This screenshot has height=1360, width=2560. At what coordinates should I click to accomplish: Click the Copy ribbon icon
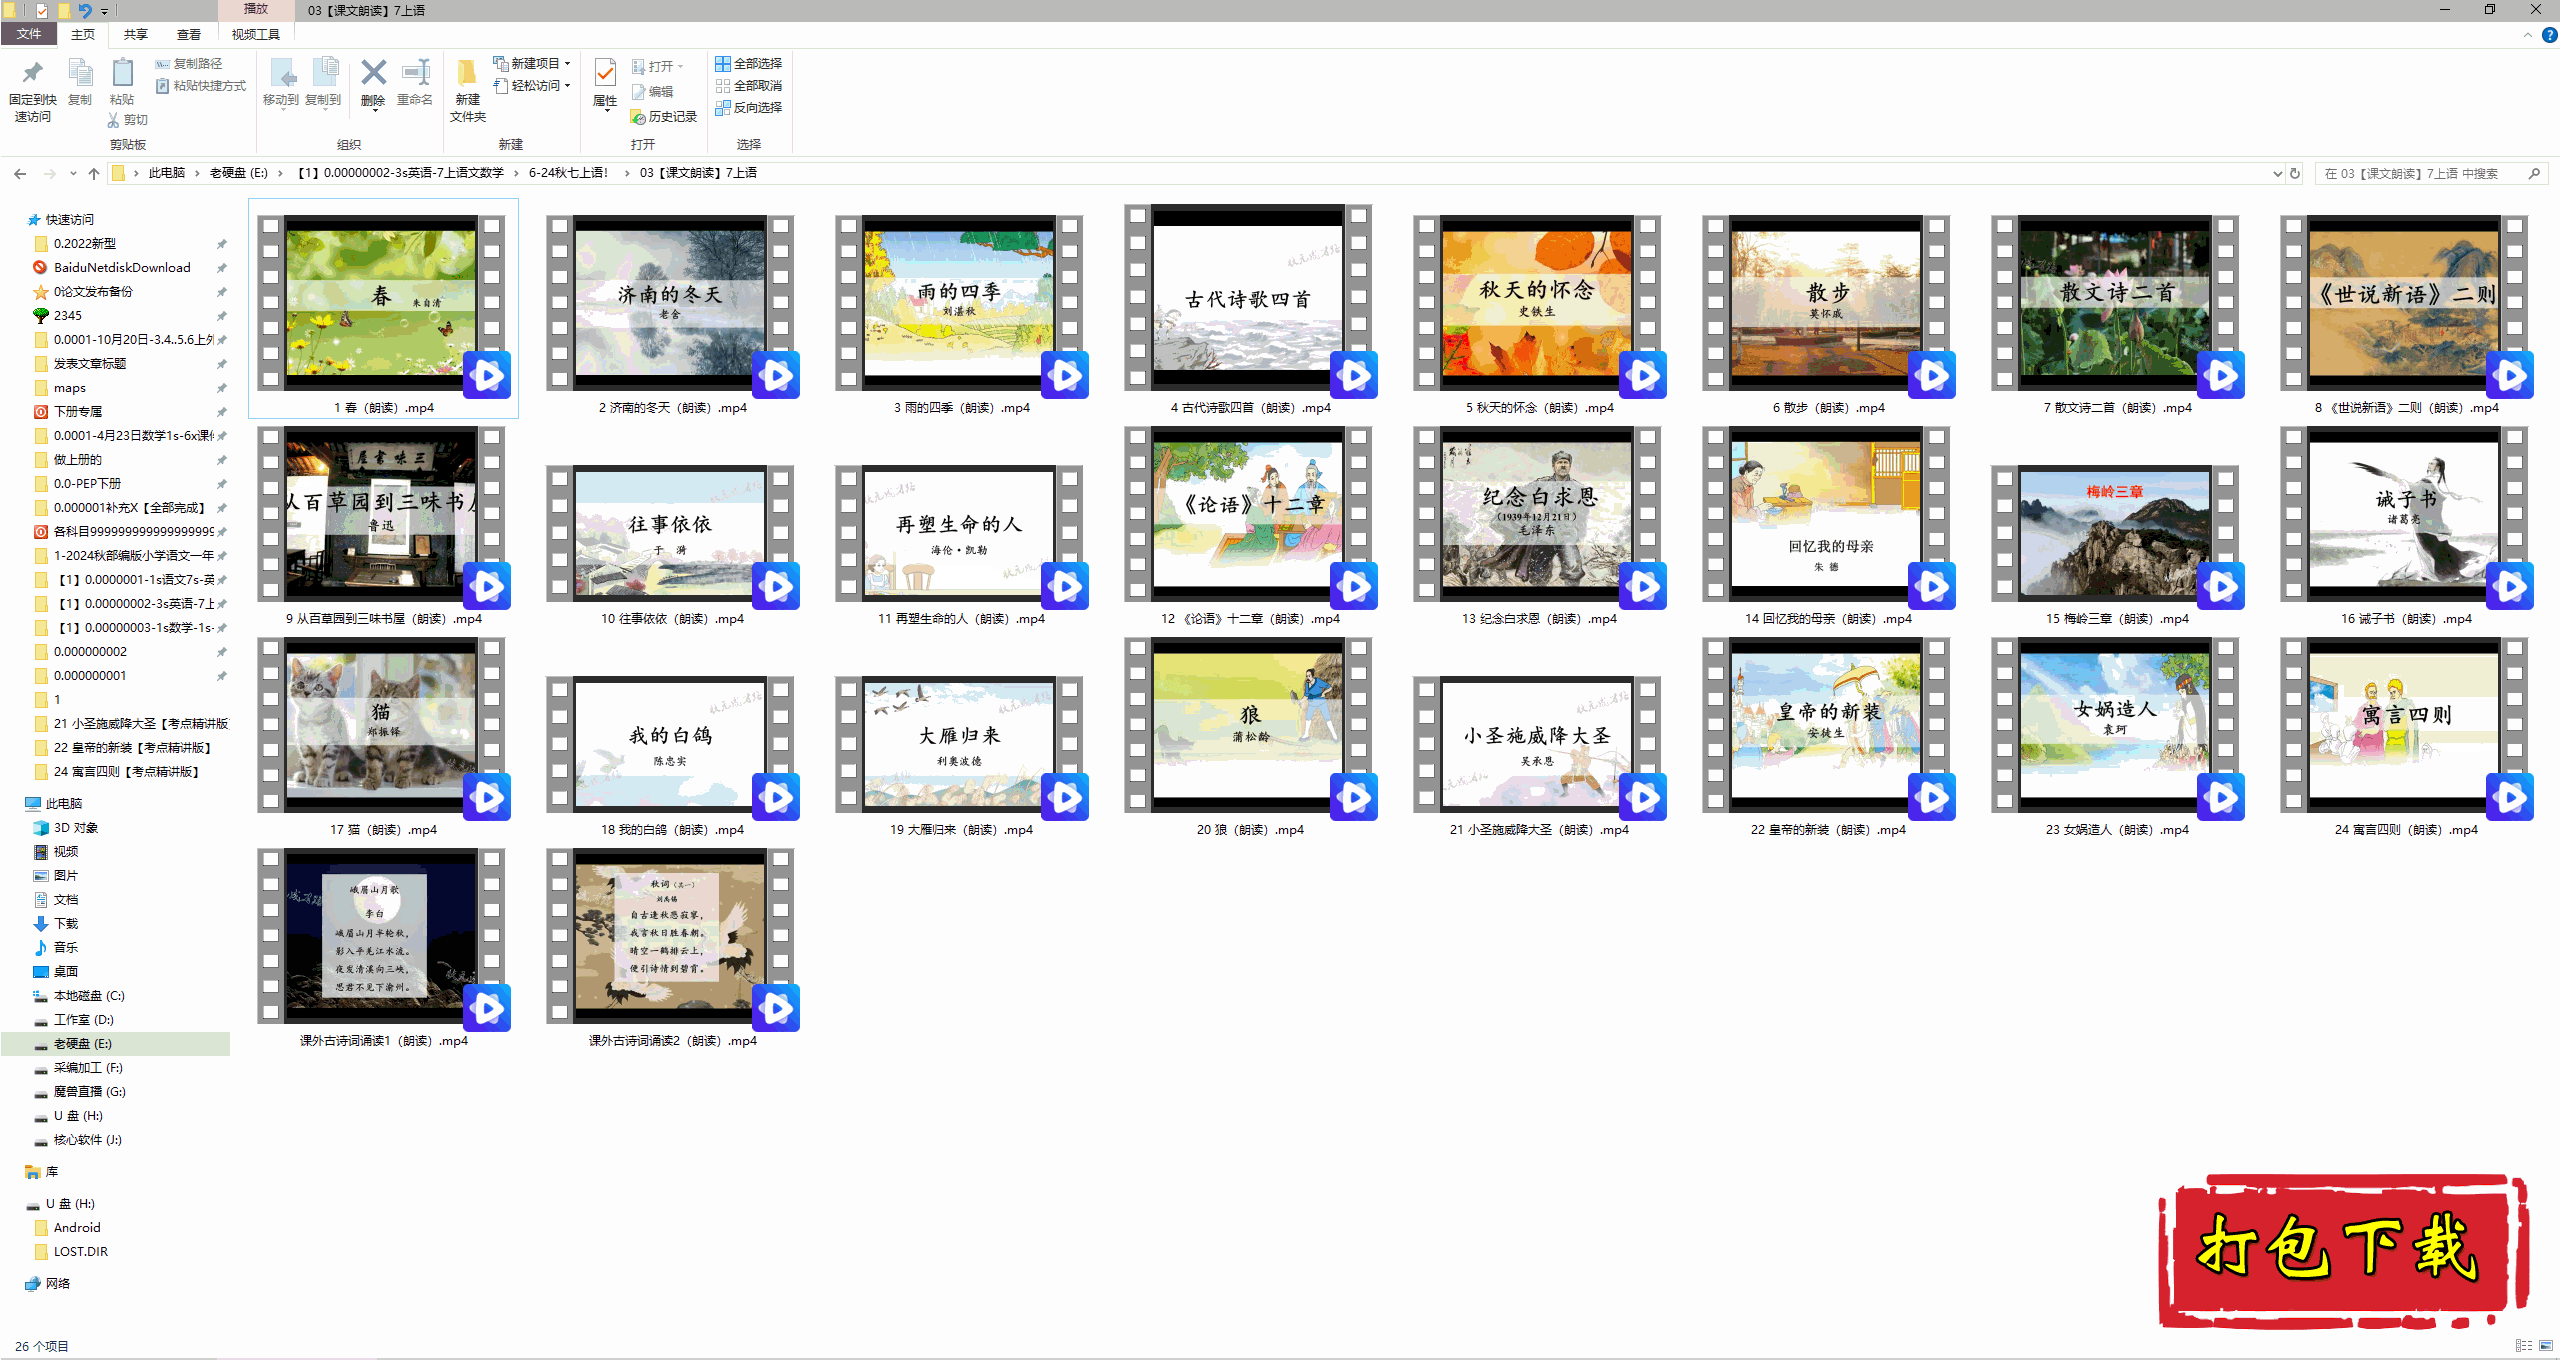[x=80, y=74]
